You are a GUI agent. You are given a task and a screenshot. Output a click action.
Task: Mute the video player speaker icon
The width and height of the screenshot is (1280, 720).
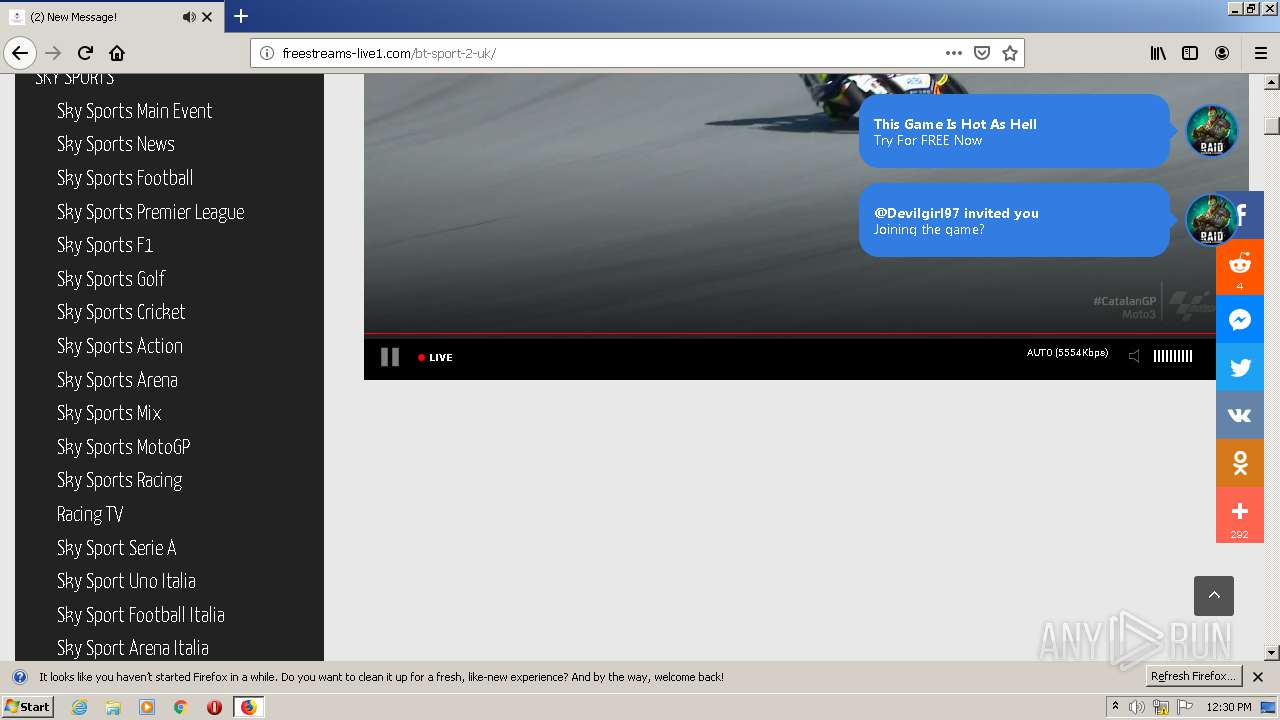click(1134, 356)
